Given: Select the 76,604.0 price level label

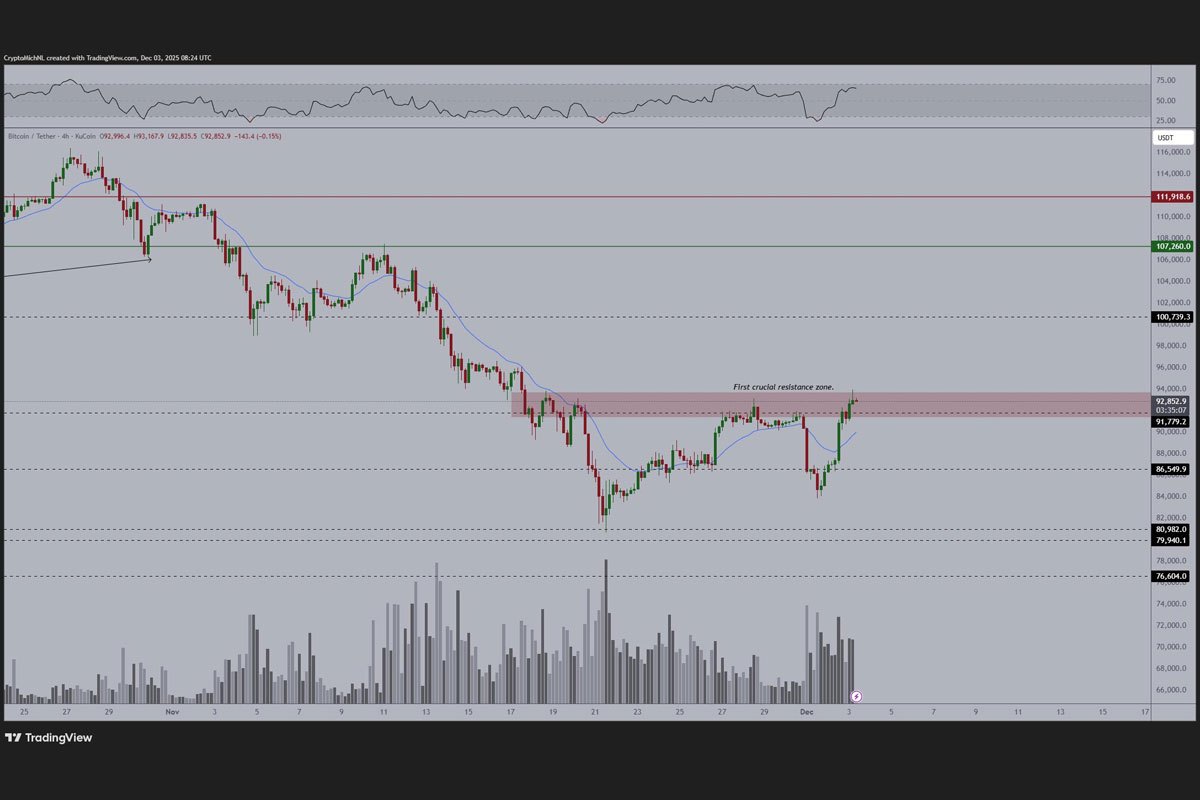Looking at the screenshot, I should [x=1173, y=576].
